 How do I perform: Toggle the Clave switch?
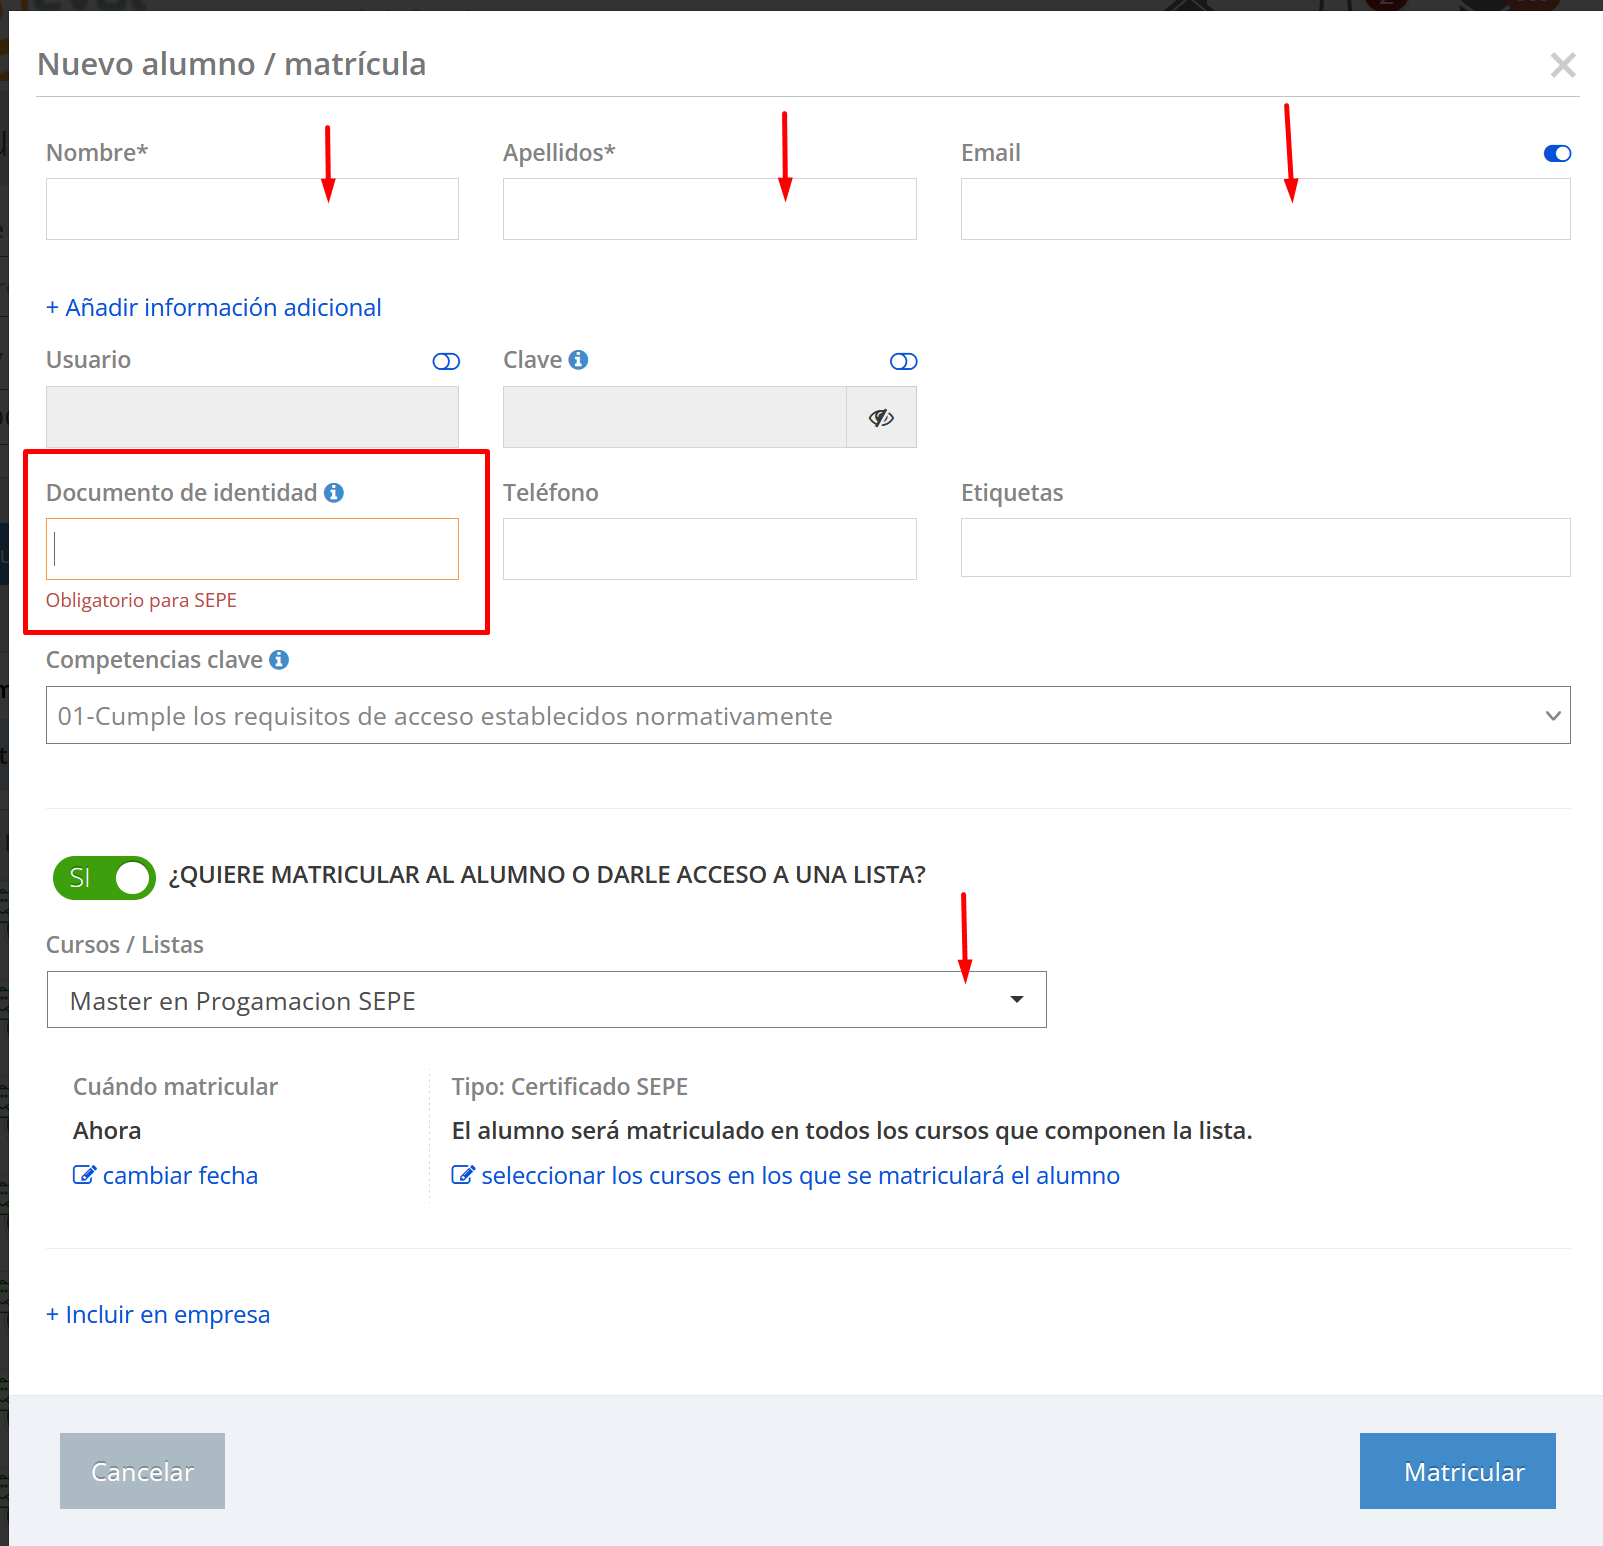[903, 361]
